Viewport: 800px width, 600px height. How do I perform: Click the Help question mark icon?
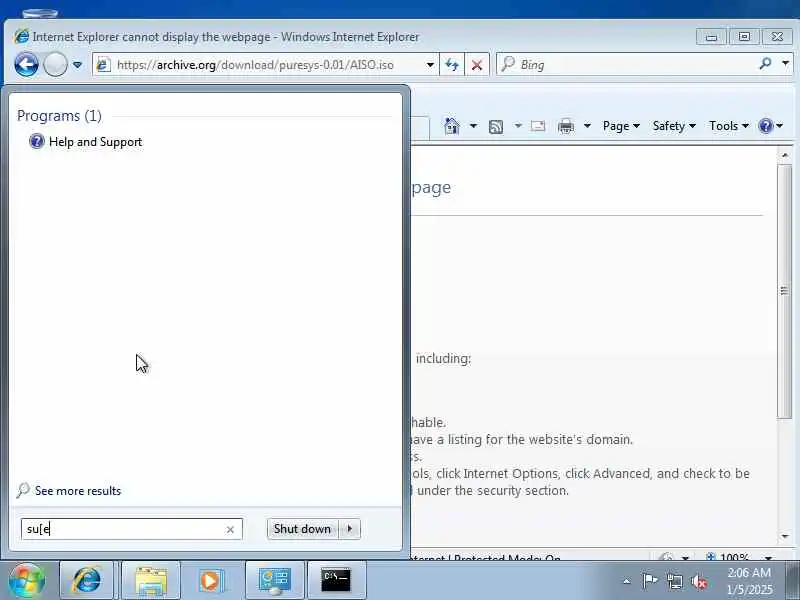[766, 126]
